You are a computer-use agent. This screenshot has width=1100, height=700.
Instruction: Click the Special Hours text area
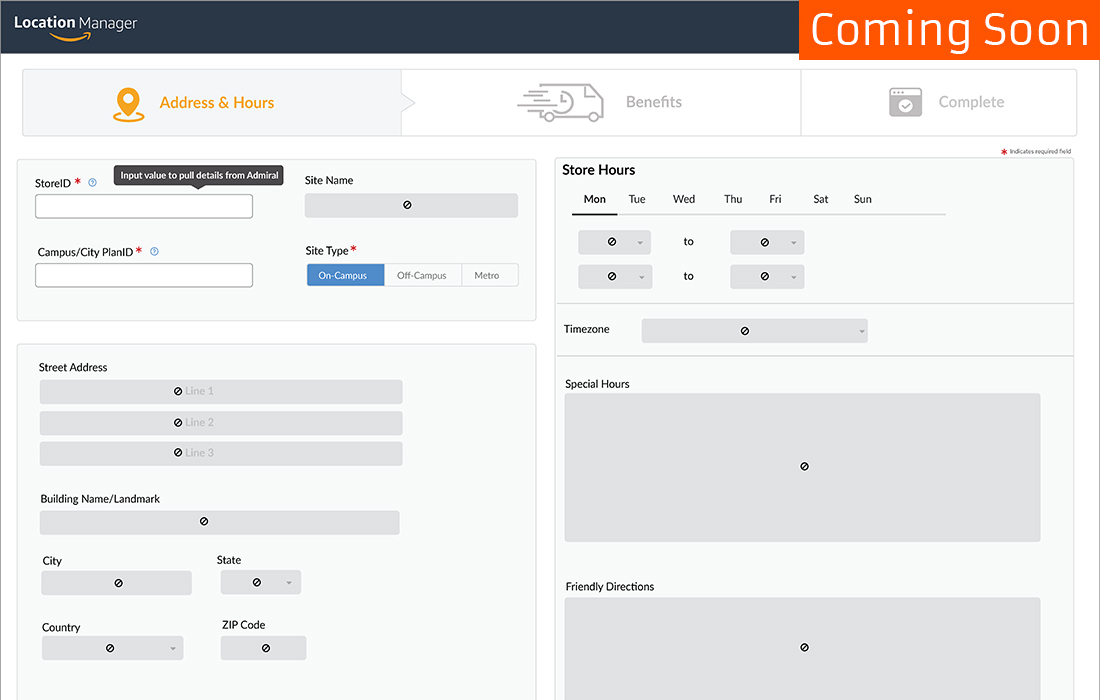802,467
